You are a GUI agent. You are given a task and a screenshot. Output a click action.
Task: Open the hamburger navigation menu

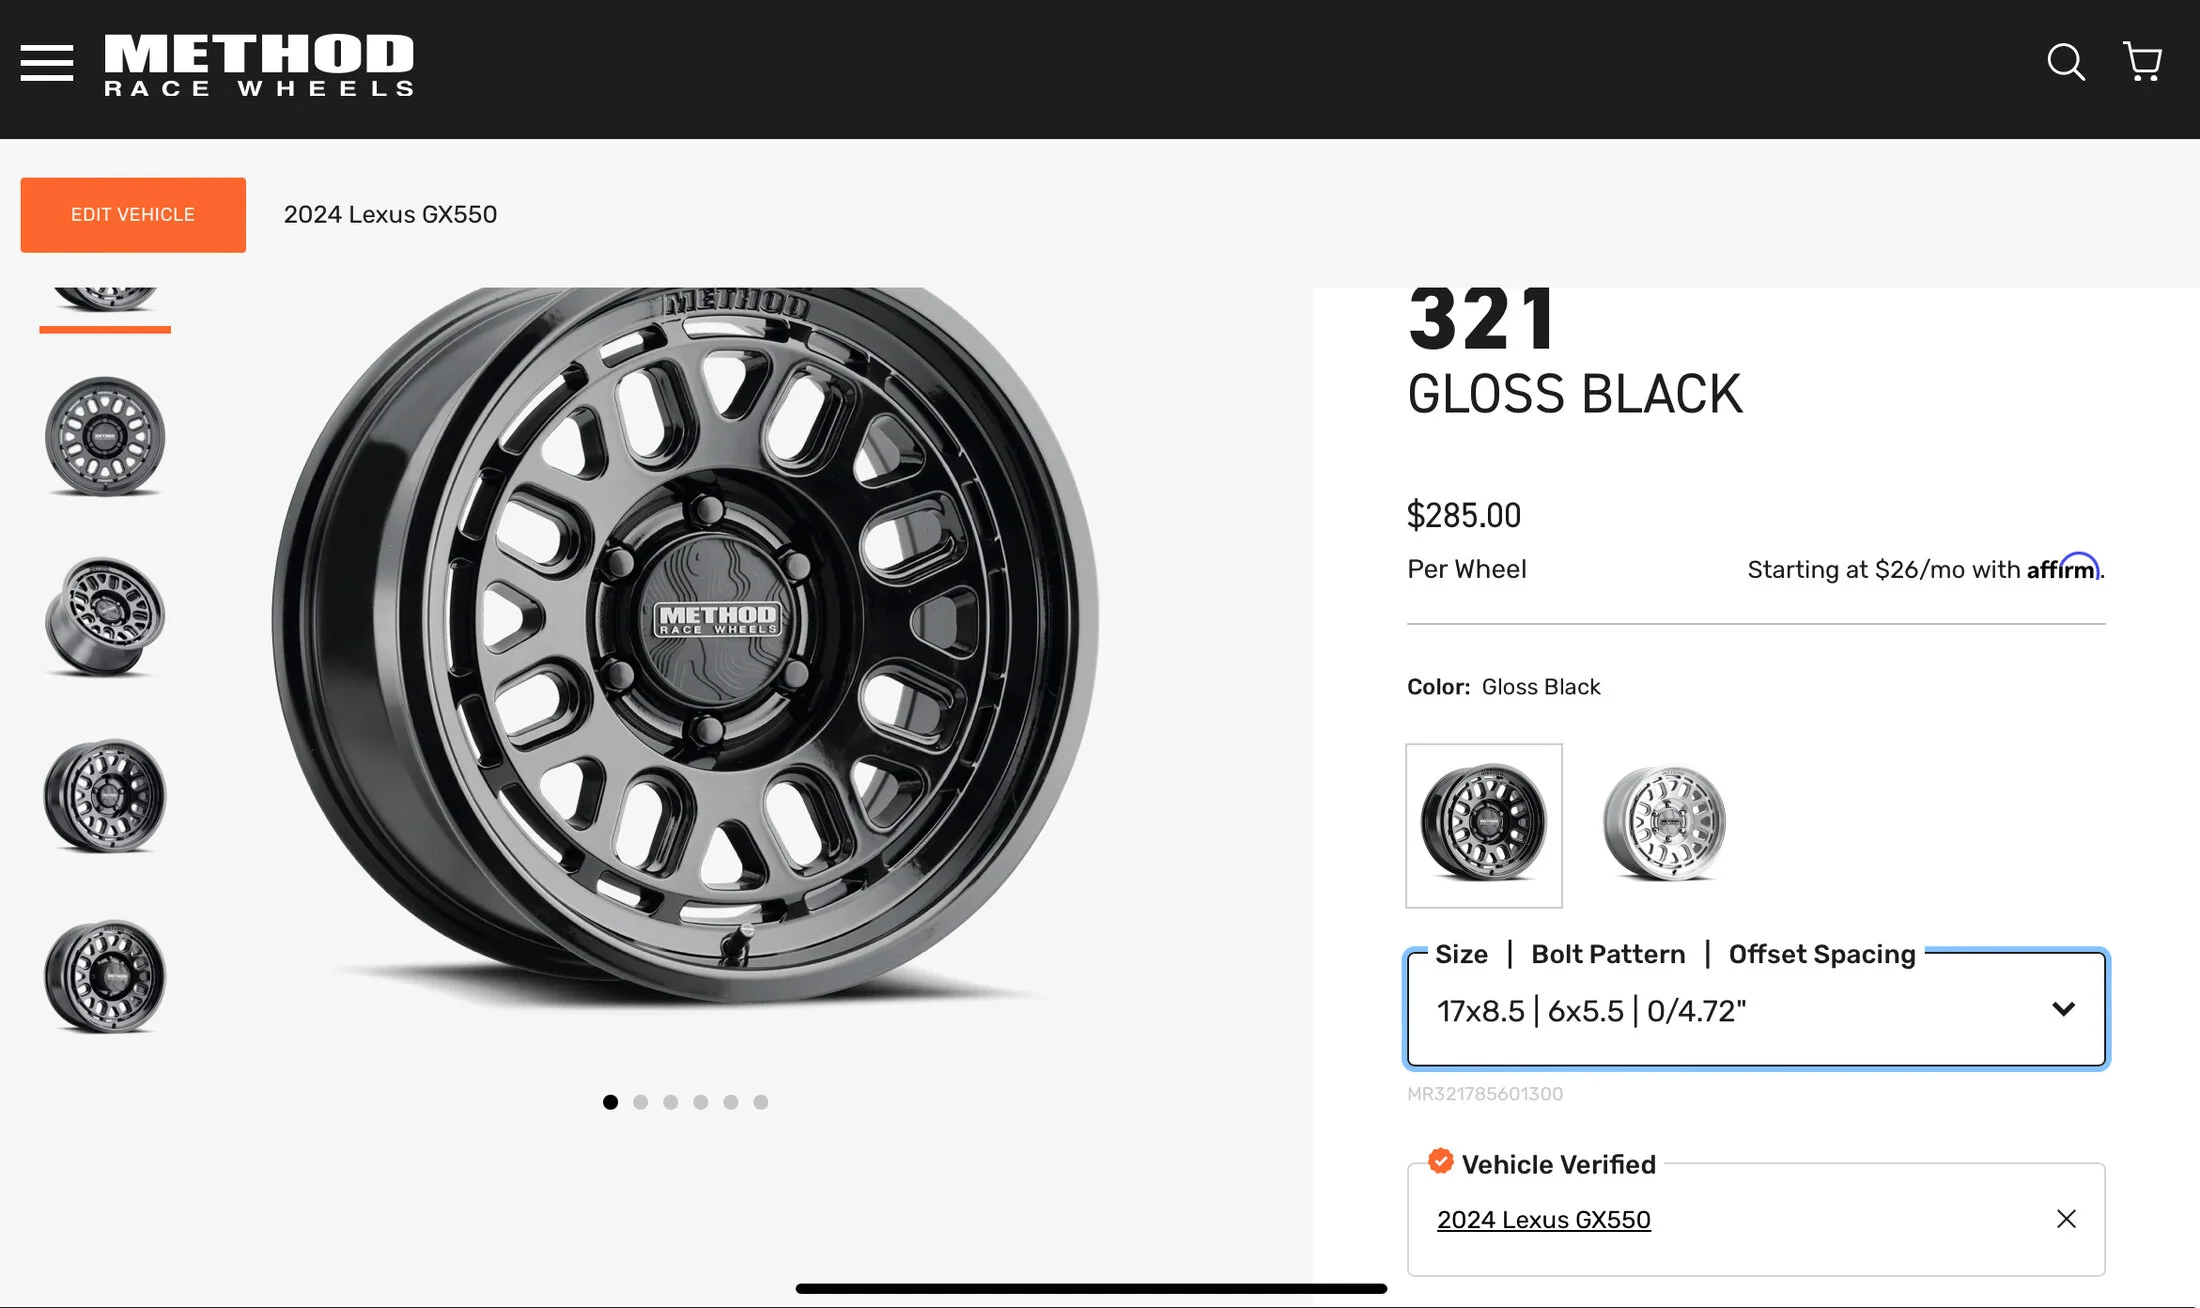47,63
